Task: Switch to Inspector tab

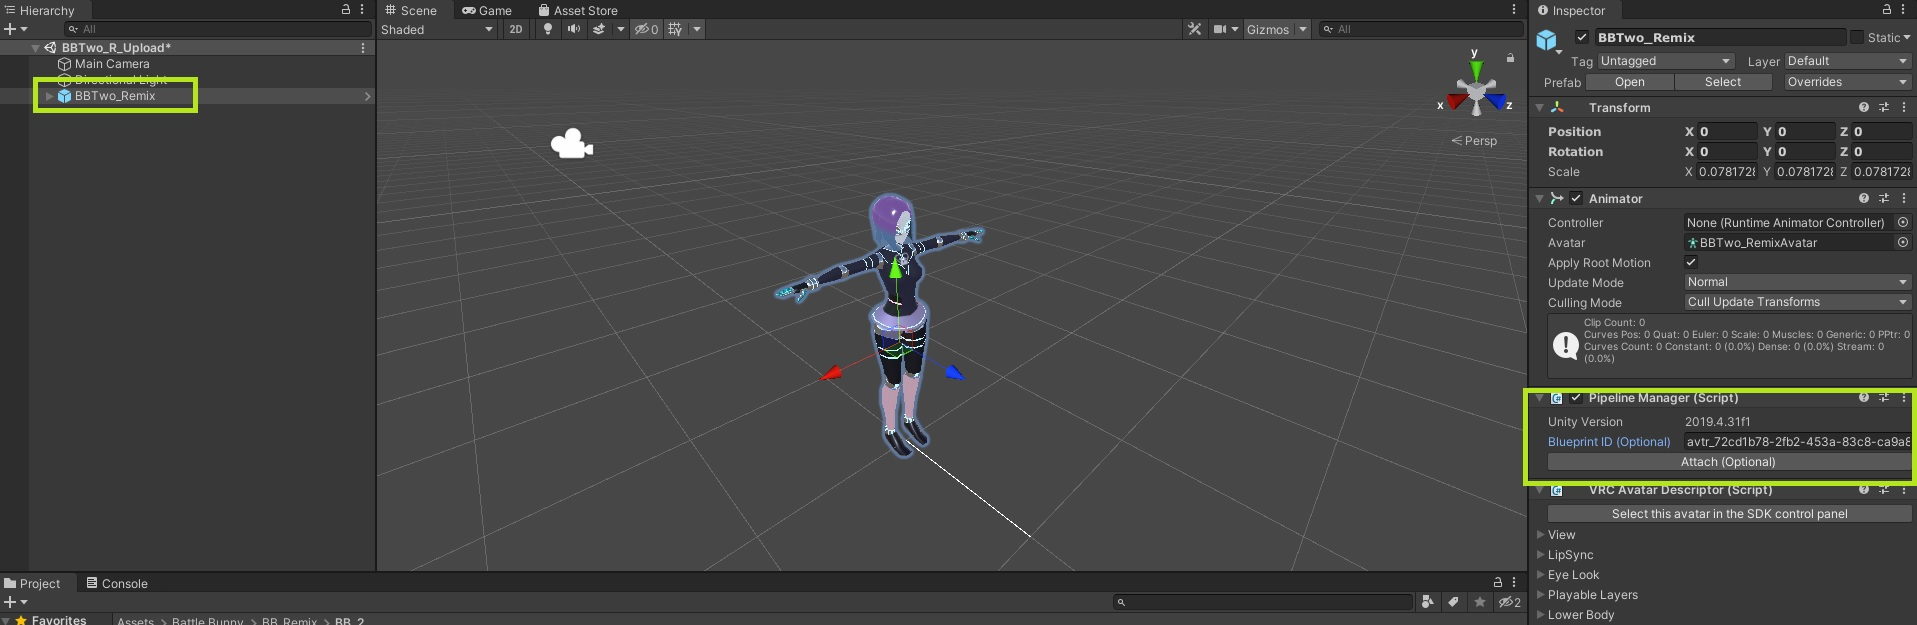Action: 1572,10
